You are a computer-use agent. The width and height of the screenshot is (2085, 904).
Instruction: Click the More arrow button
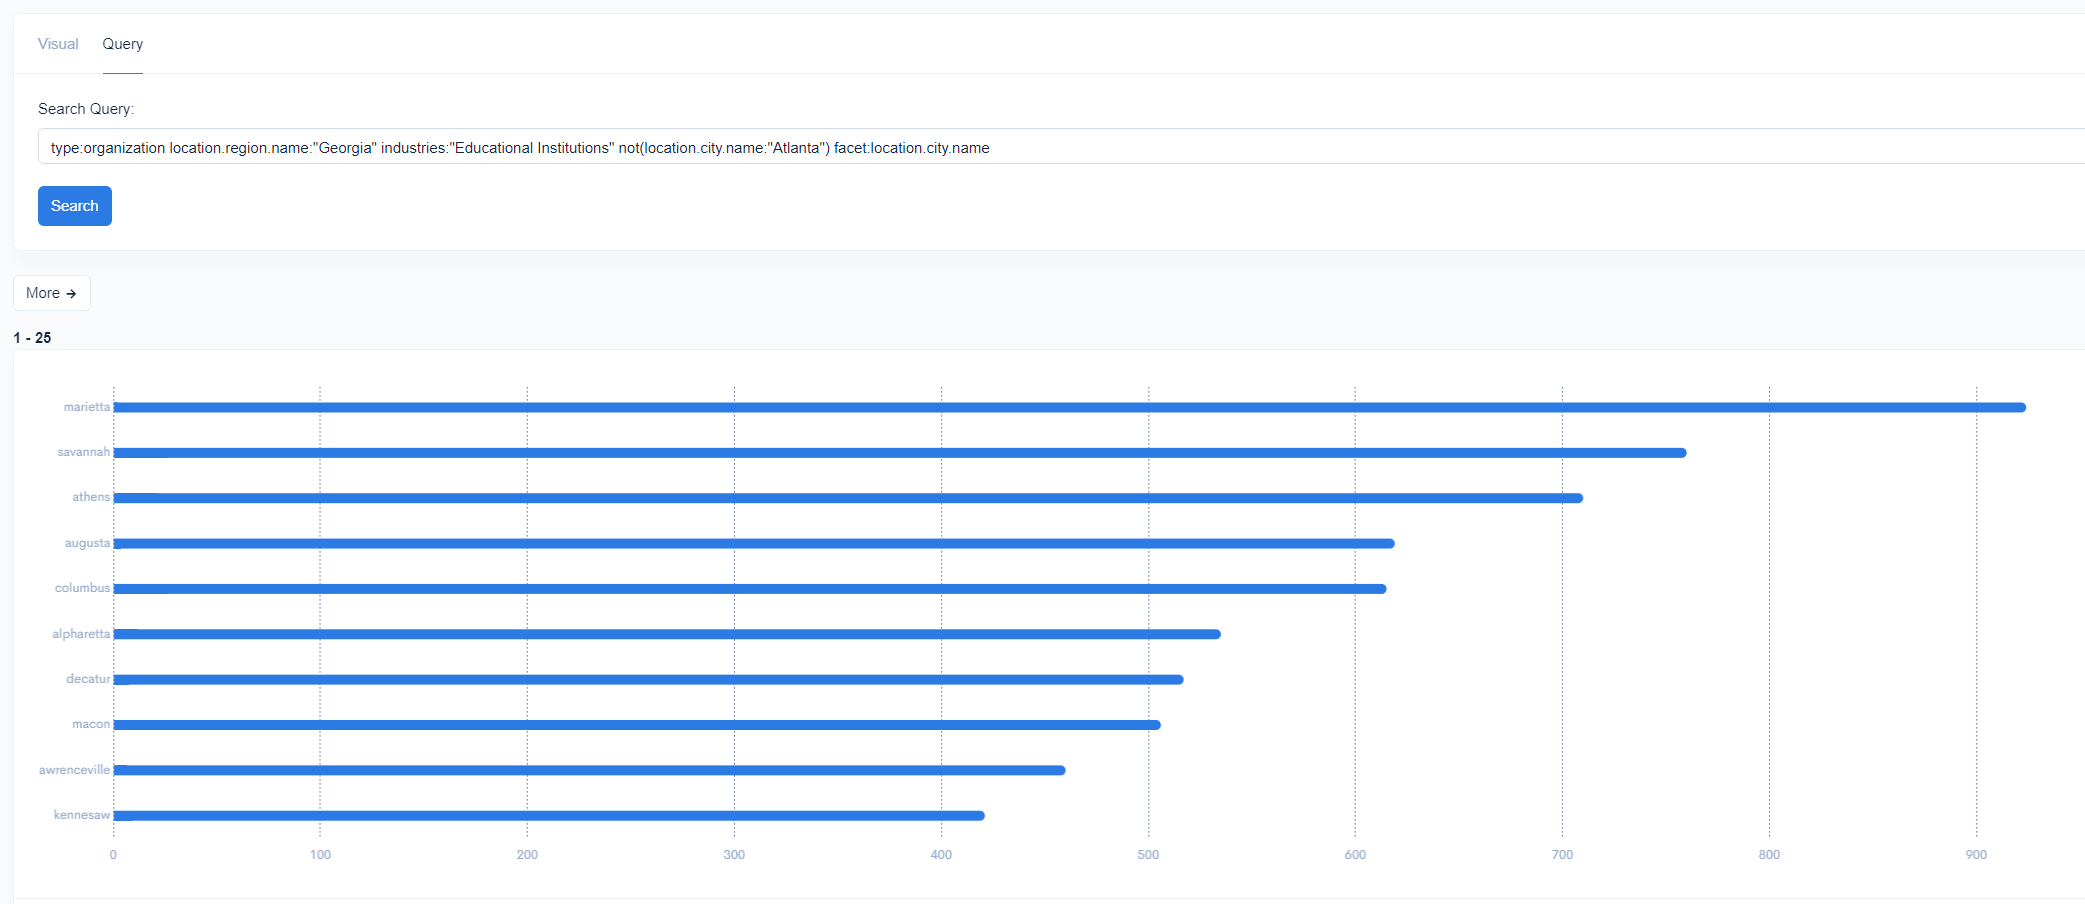[x=52, y=293]
